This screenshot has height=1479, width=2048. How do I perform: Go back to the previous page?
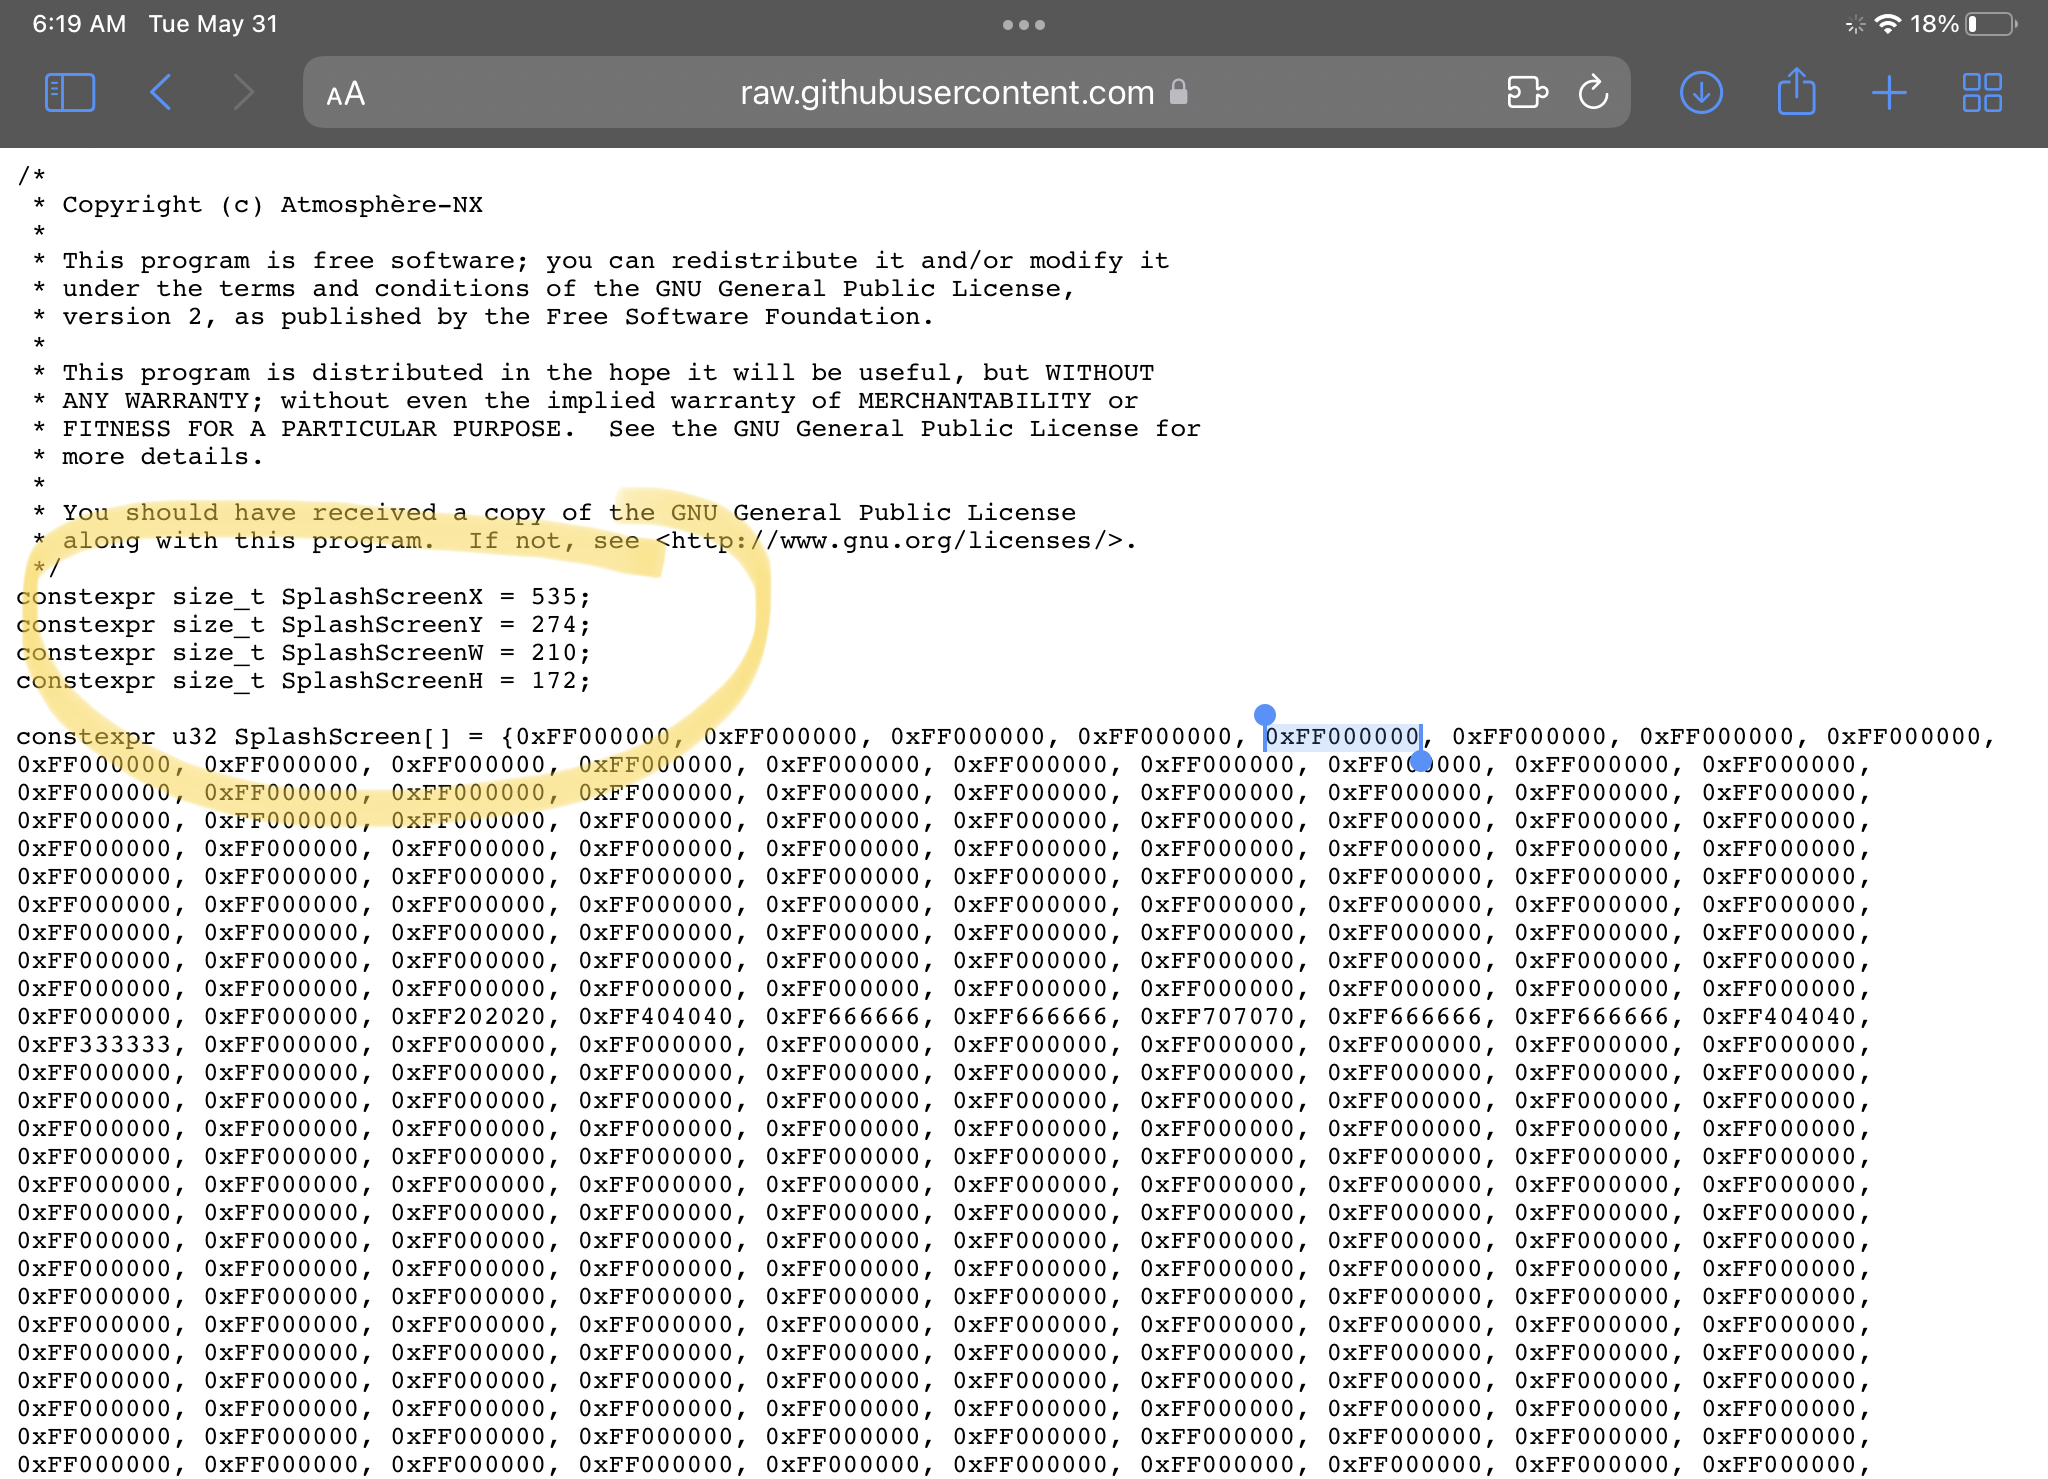click(x=161, y=93)
